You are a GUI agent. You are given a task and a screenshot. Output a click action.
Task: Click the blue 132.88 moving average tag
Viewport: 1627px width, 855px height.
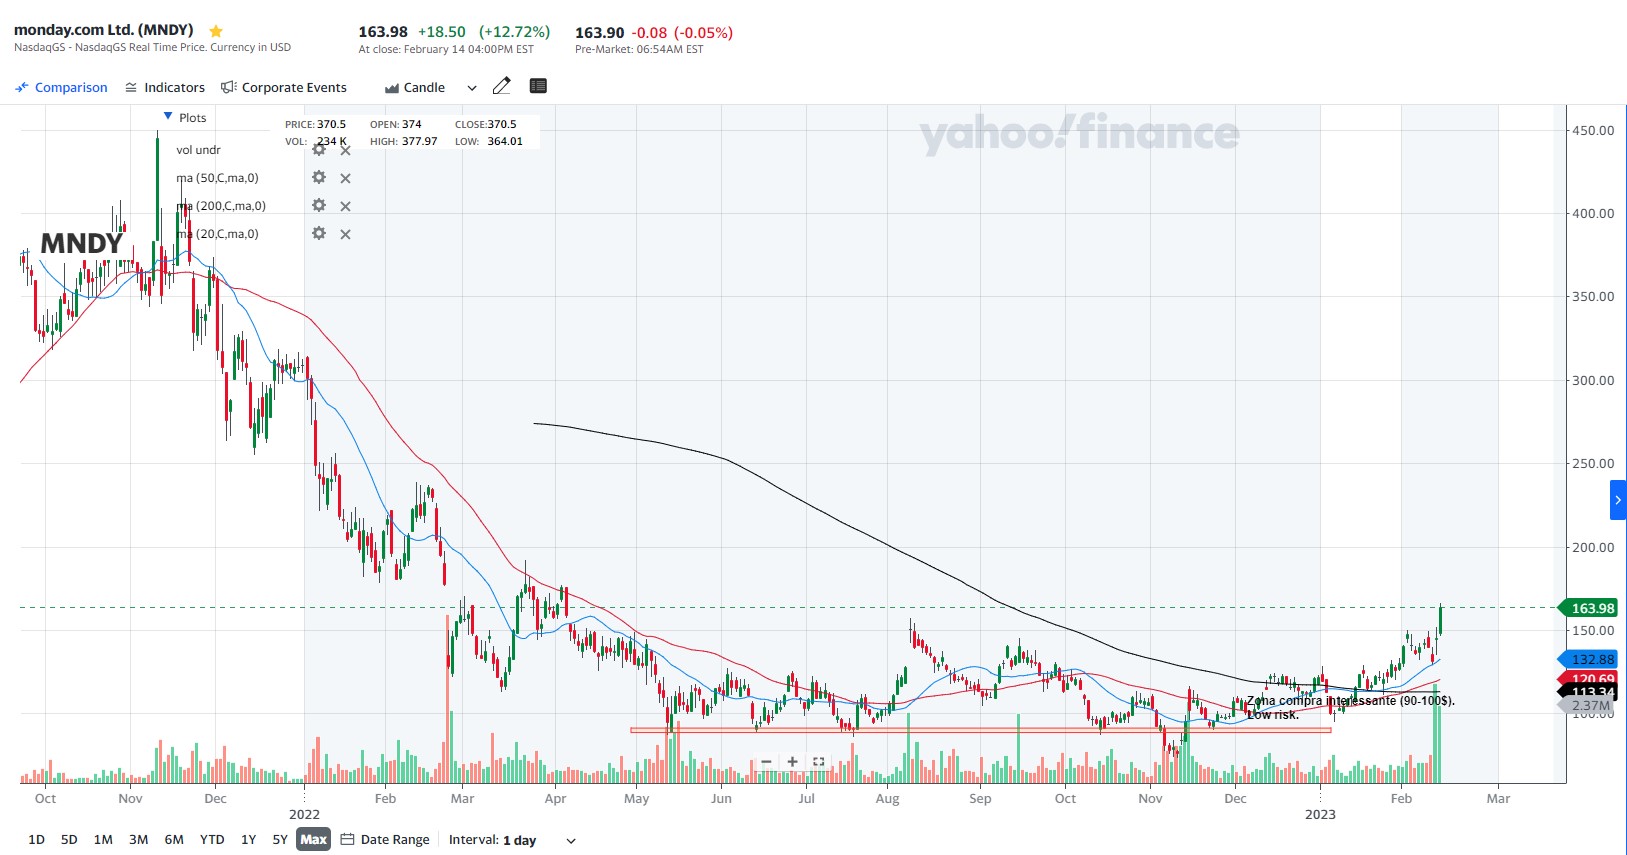tap(1589, 659)
